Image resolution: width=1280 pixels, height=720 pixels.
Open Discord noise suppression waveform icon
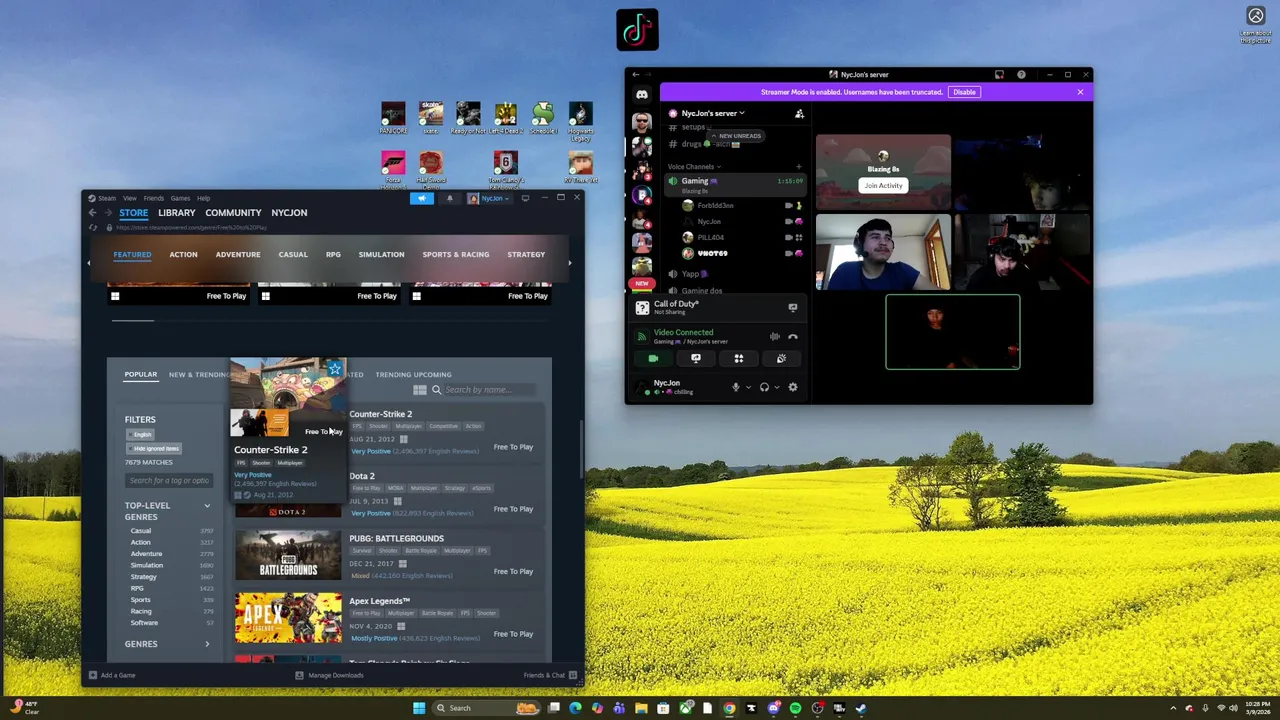(774, 337)
